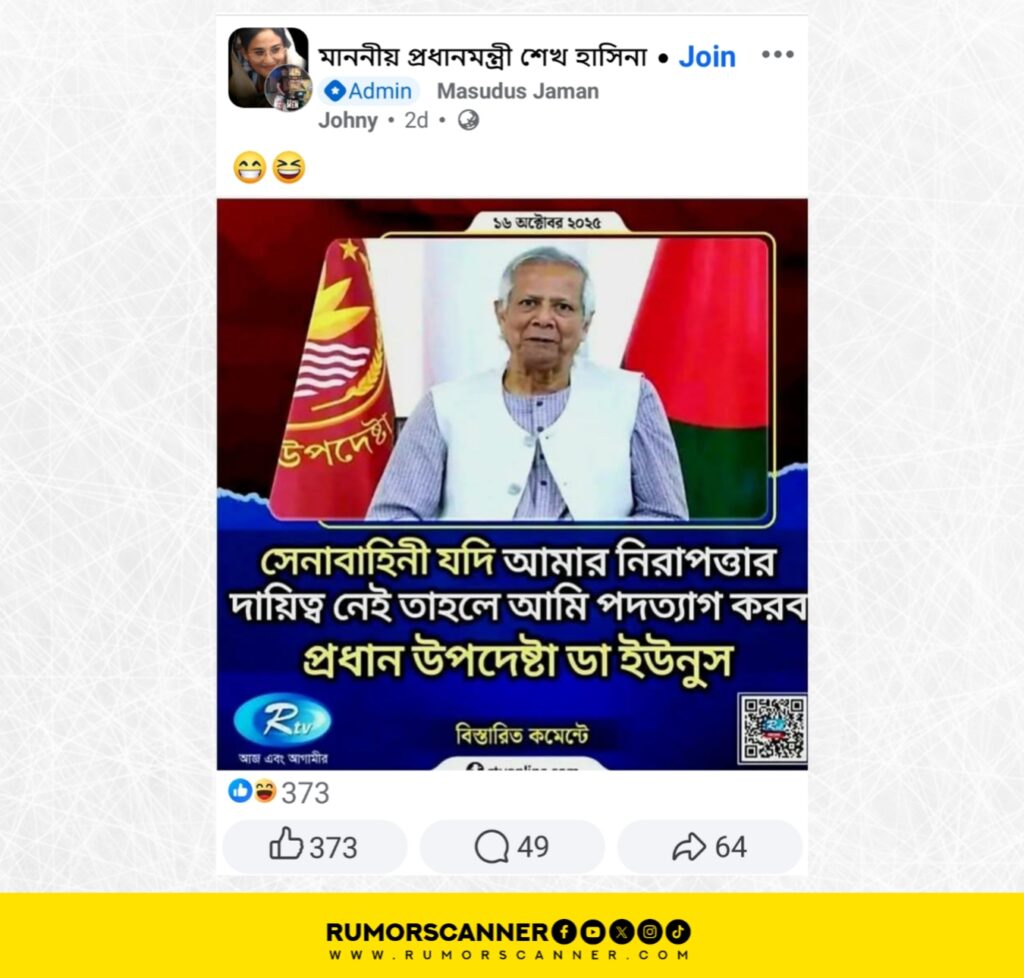This screenshot has height=978, width=1024.
Task: Click the blue like reaction icon
Action: [x=240, y=791]
